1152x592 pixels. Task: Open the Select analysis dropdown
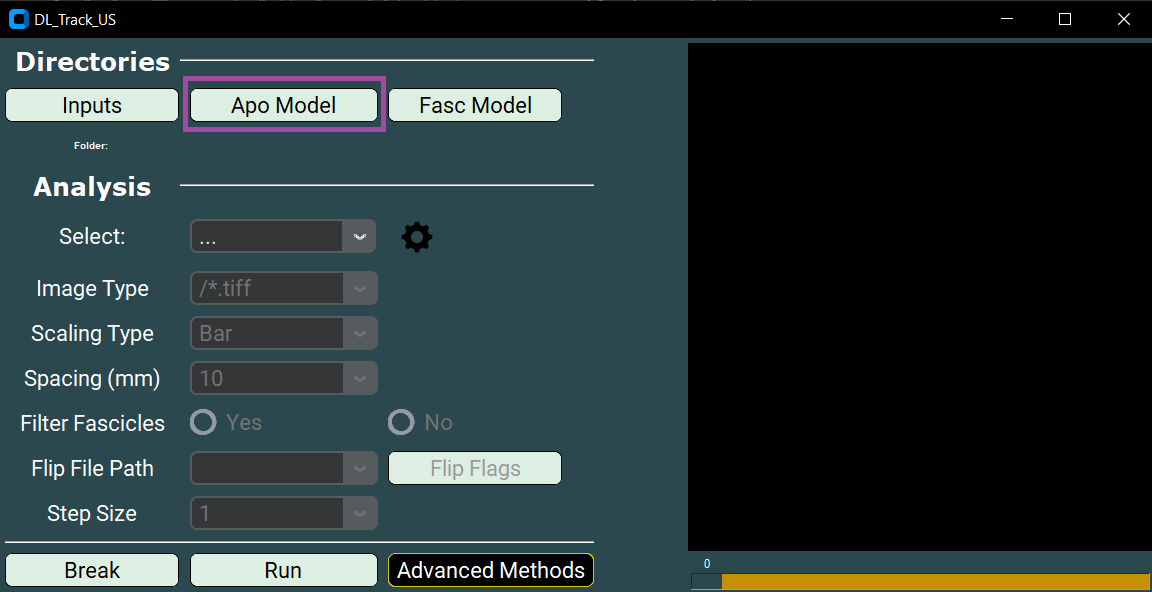click(x=360, y=236)
